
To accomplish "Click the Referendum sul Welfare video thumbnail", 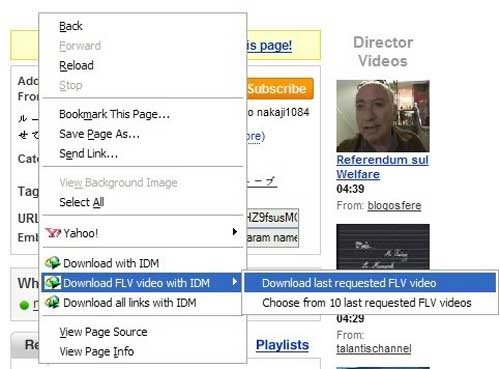I will pyautogui.click(x=383, y=116).
